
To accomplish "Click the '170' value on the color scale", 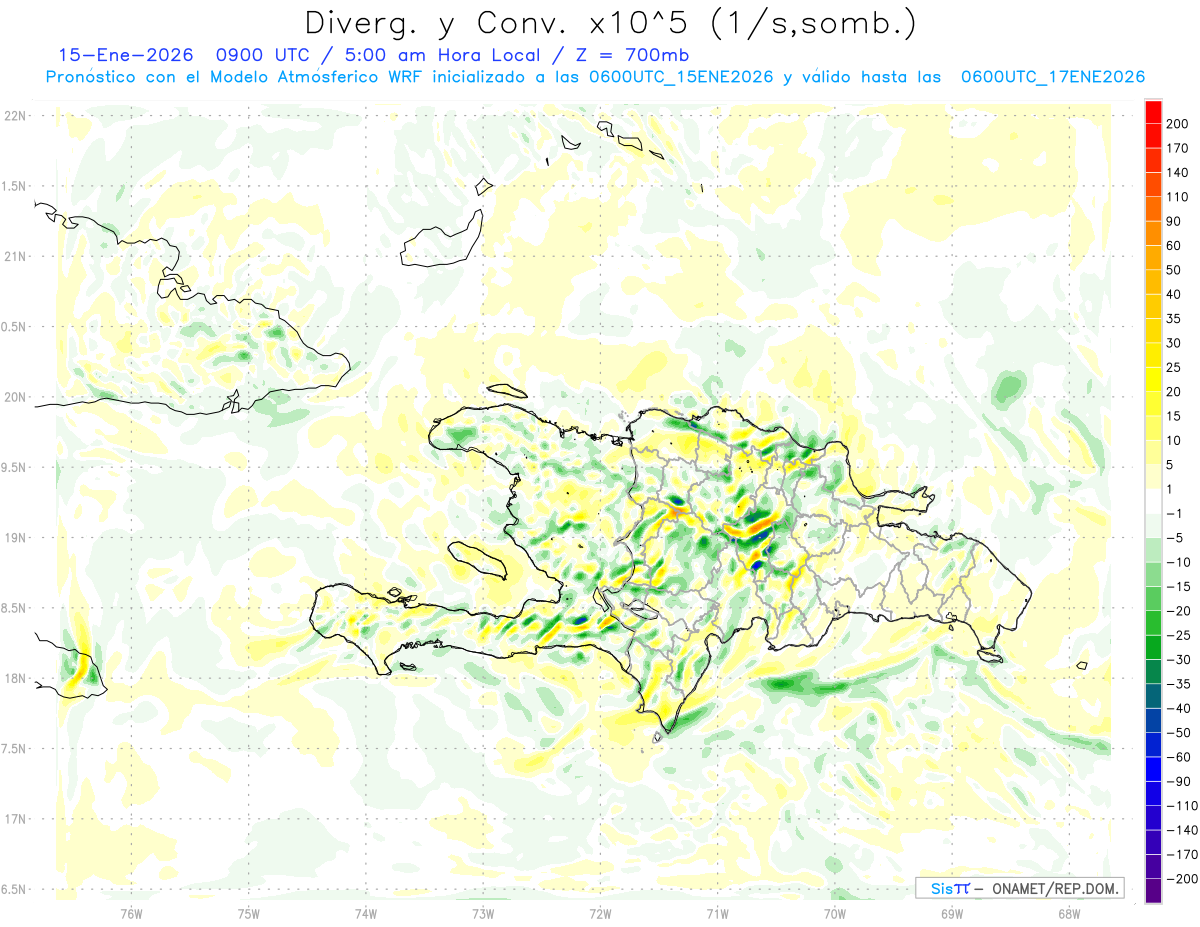I will [x=1178, y=148].
